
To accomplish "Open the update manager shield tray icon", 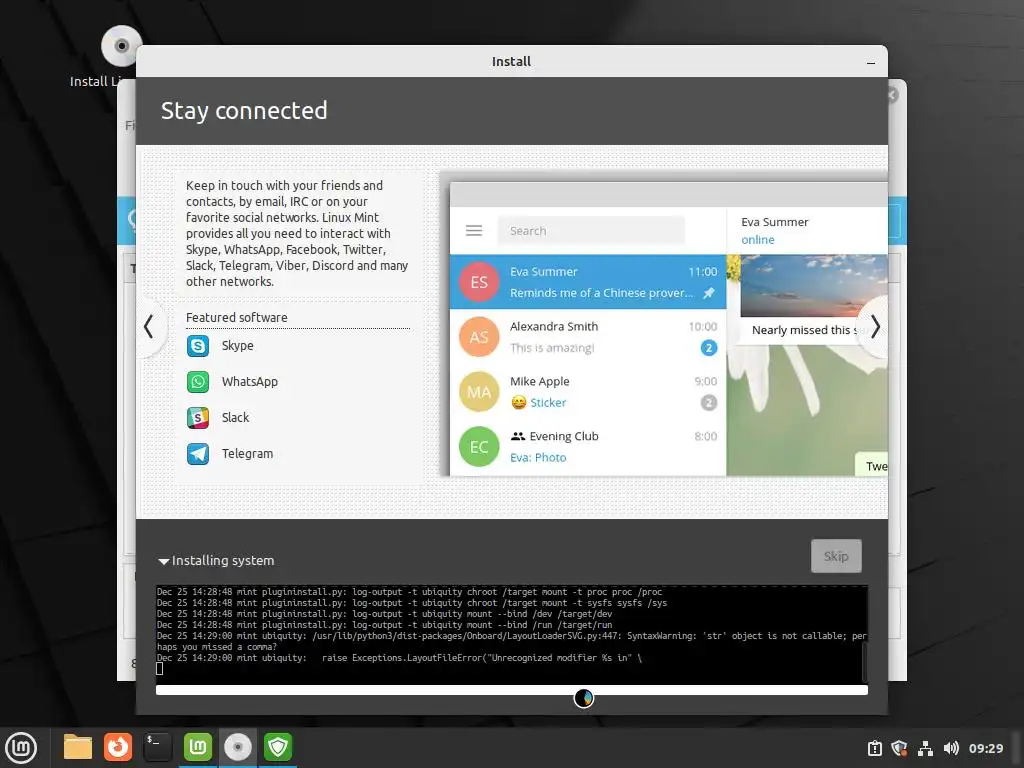I will (x=899, y=748).
